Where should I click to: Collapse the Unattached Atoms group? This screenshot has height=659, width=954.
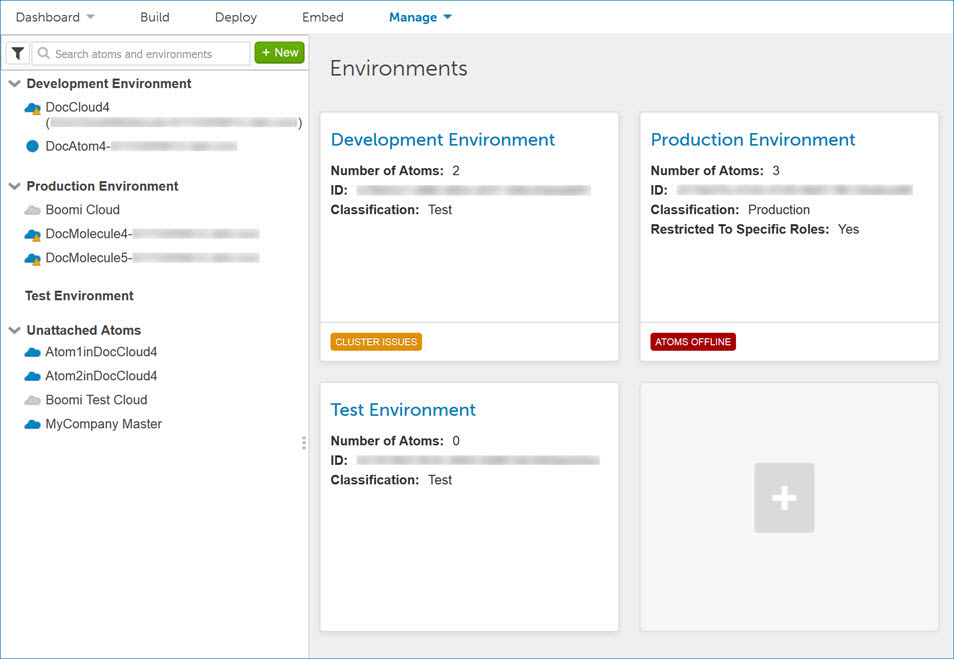pos(14,330)
